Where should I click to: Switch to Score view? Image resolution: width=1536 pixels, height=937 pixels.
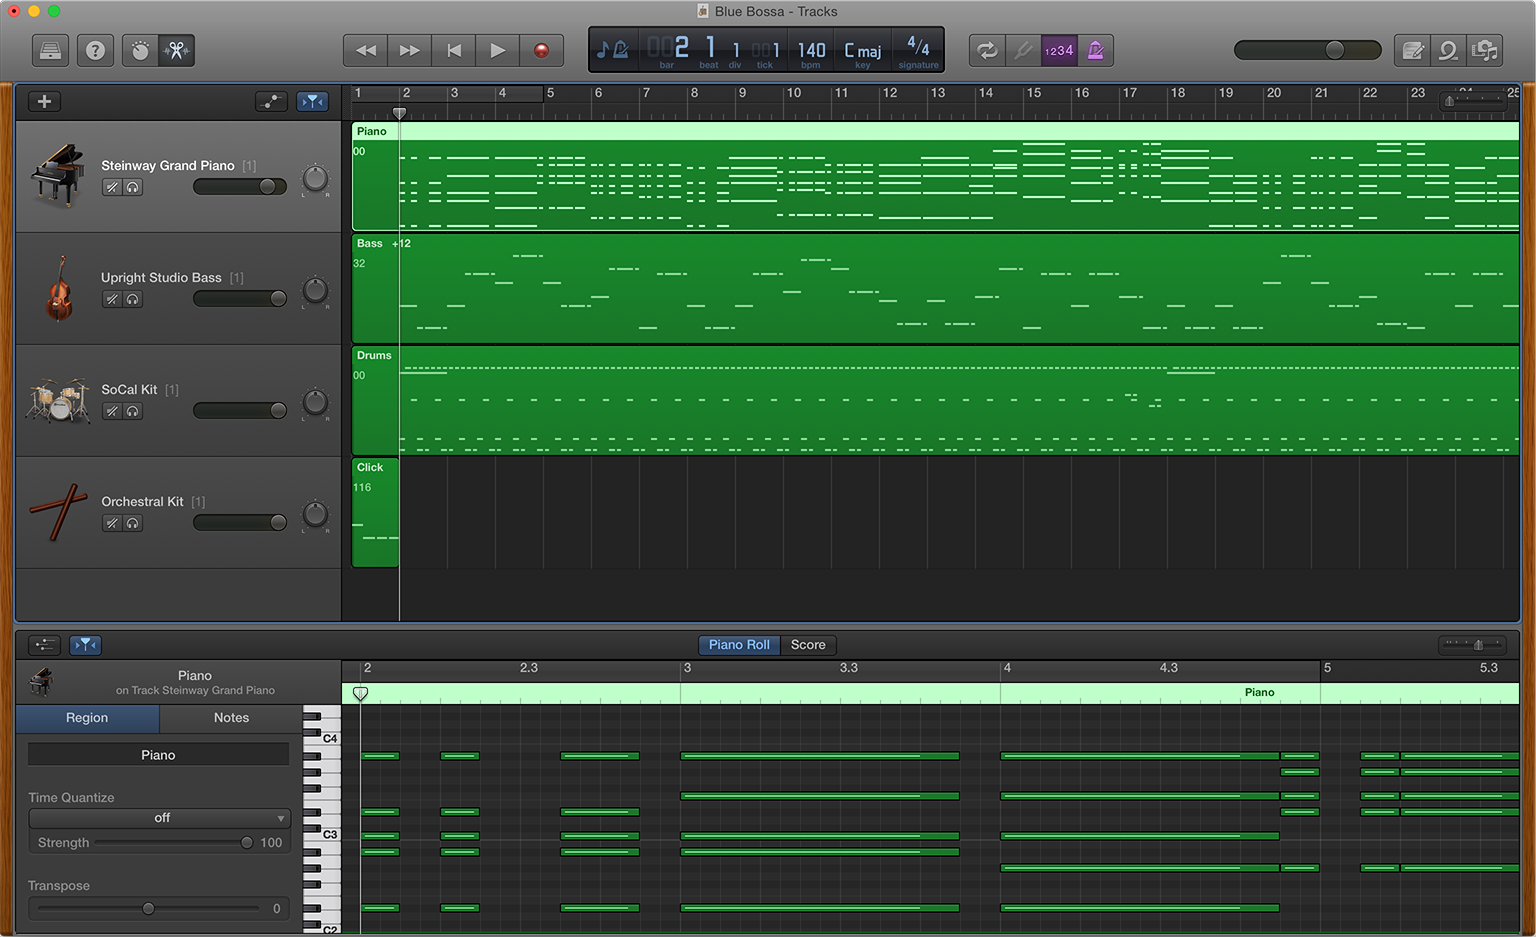808,645
